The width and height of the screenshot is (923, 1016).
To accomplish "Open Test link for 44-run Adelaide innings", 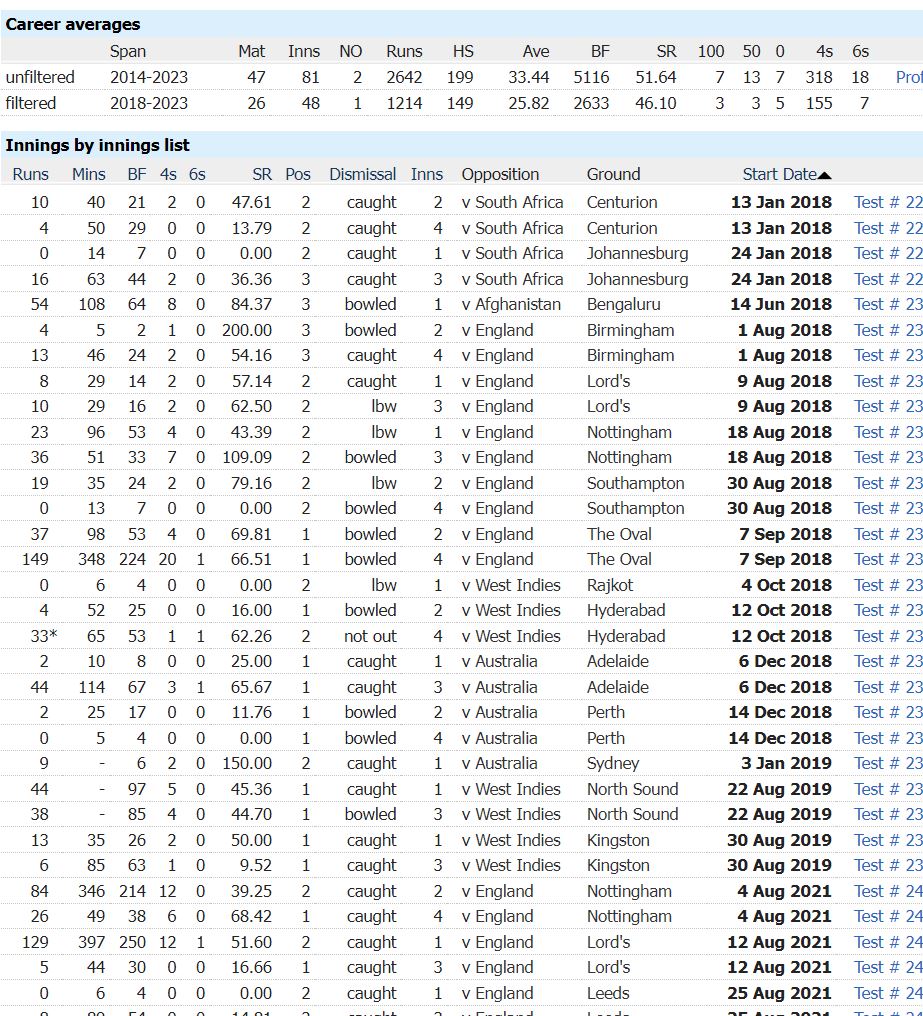I will click(888, 687).
